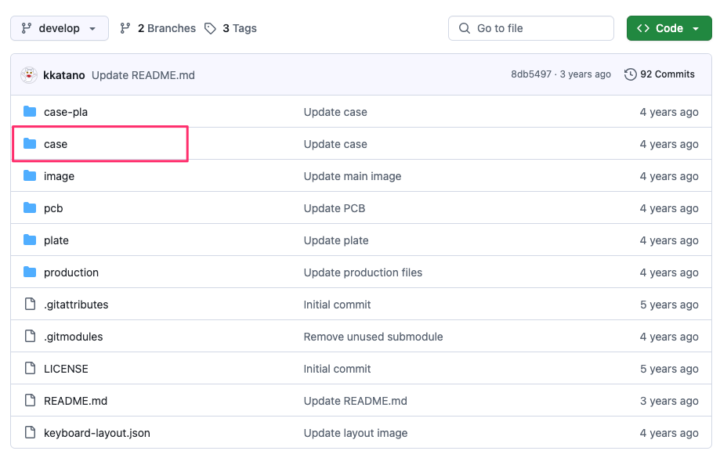Open the pcb folder
This screenshot has width=720, height=458.
click(54, 208)
